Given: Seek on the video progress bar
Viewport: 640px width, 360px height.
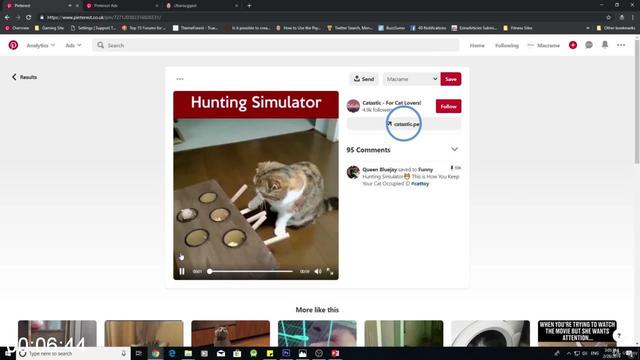Looking at the screenshot, I should [x=251, y=271].
